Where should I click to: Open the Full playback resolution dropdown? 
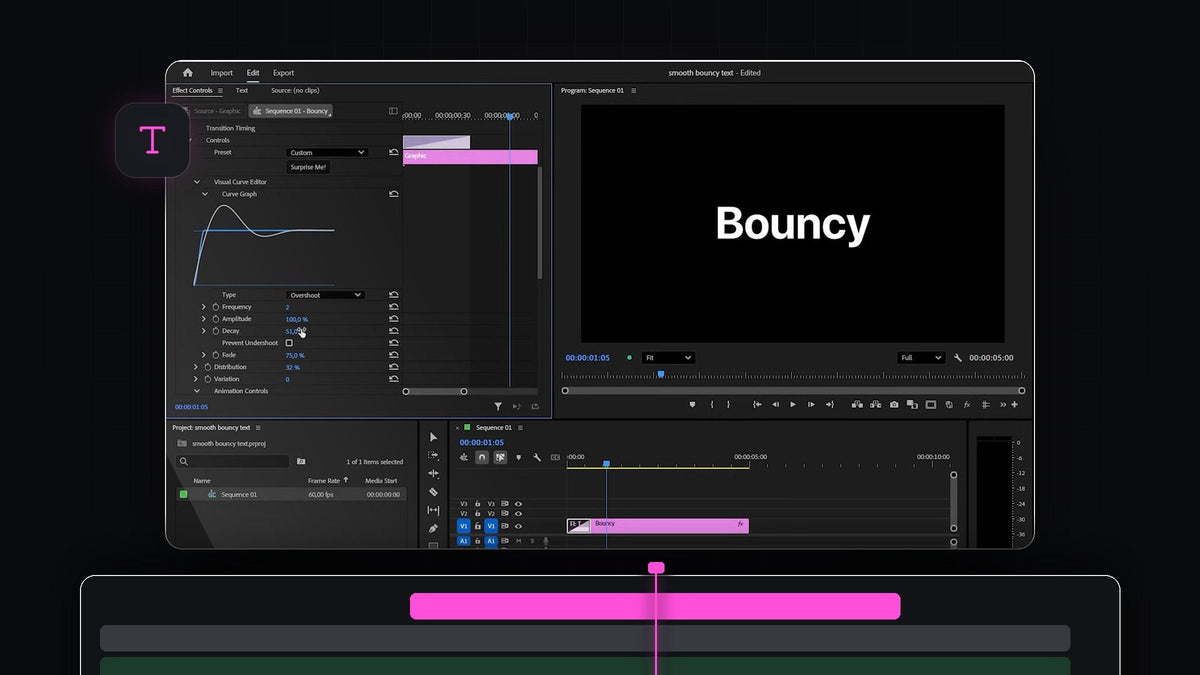pyautogui.click(x=921, y=358)
